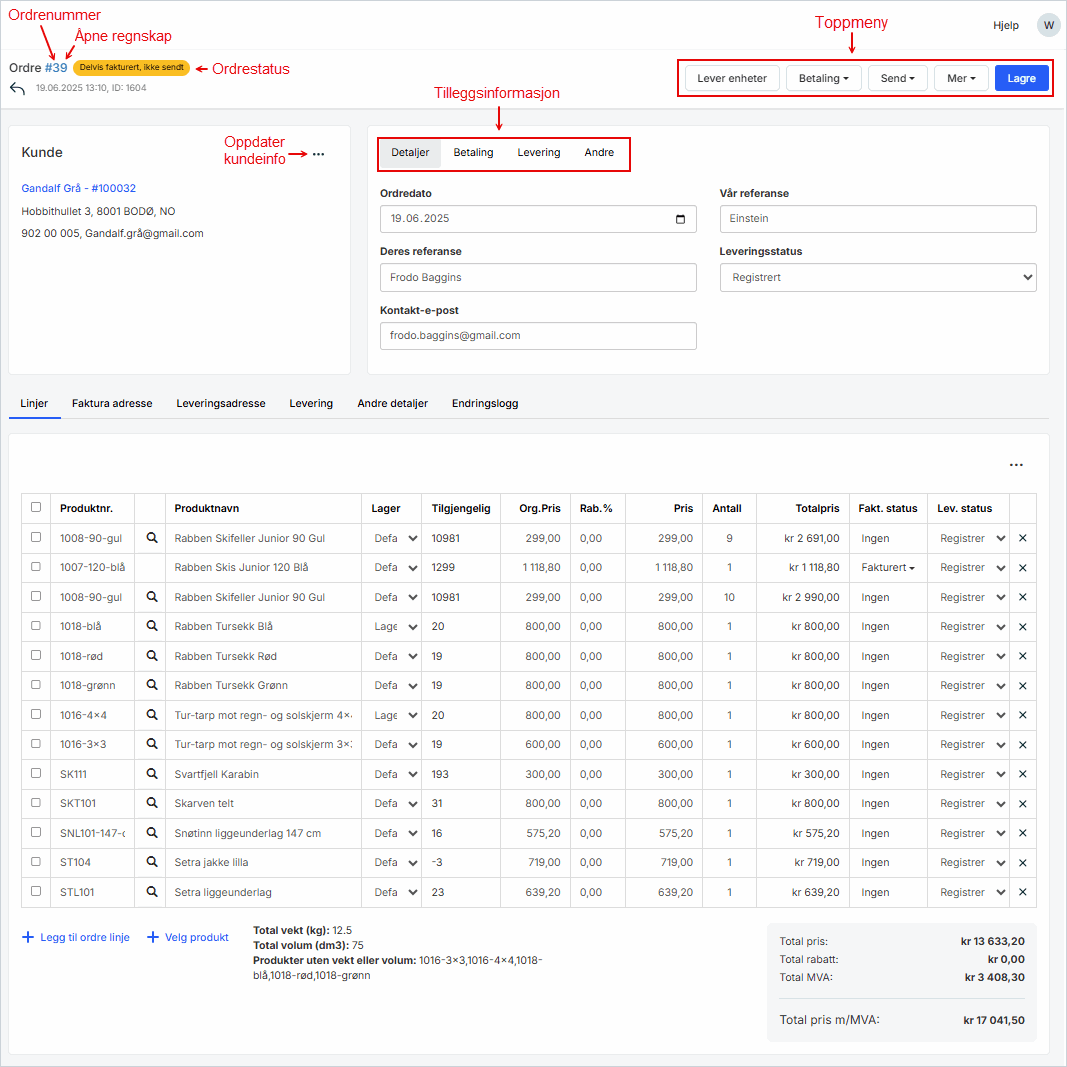Switch to the Endringslogg tab
Viewport: 1067px width, 1067px height.
coord(484,403)
